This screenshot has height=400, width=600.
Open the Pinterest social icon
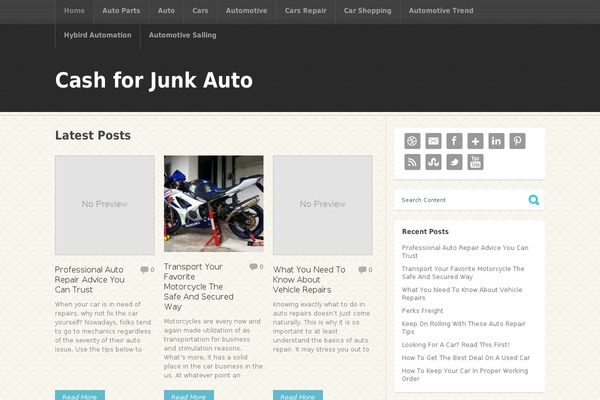point(517,141)
